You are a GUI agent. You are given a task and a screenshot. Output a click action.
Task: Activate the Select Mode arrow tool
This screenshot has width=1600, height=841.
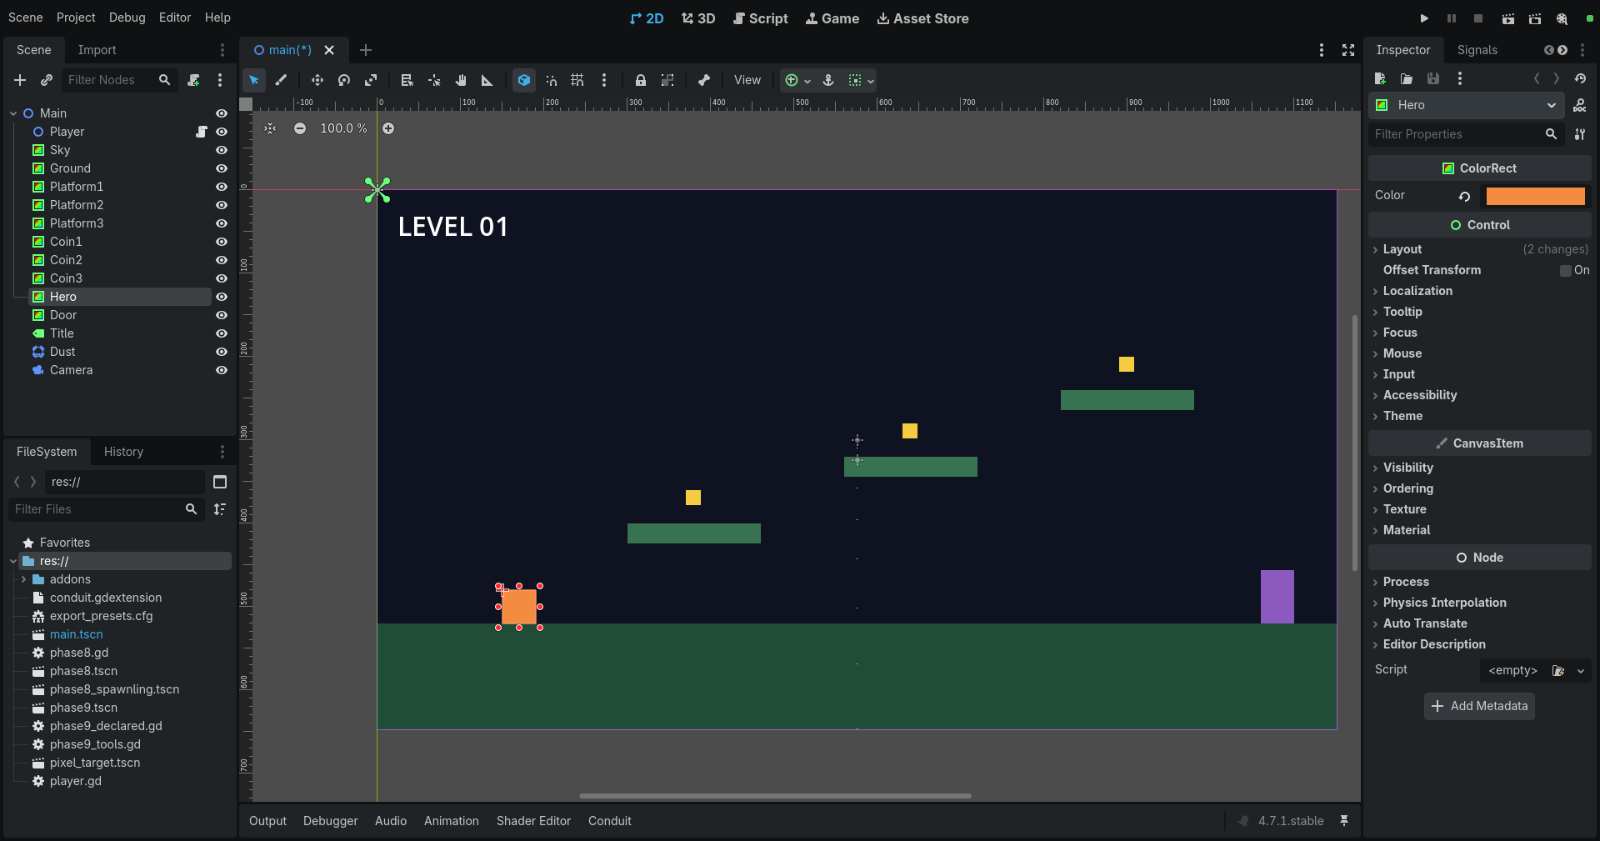click(254, 80)
